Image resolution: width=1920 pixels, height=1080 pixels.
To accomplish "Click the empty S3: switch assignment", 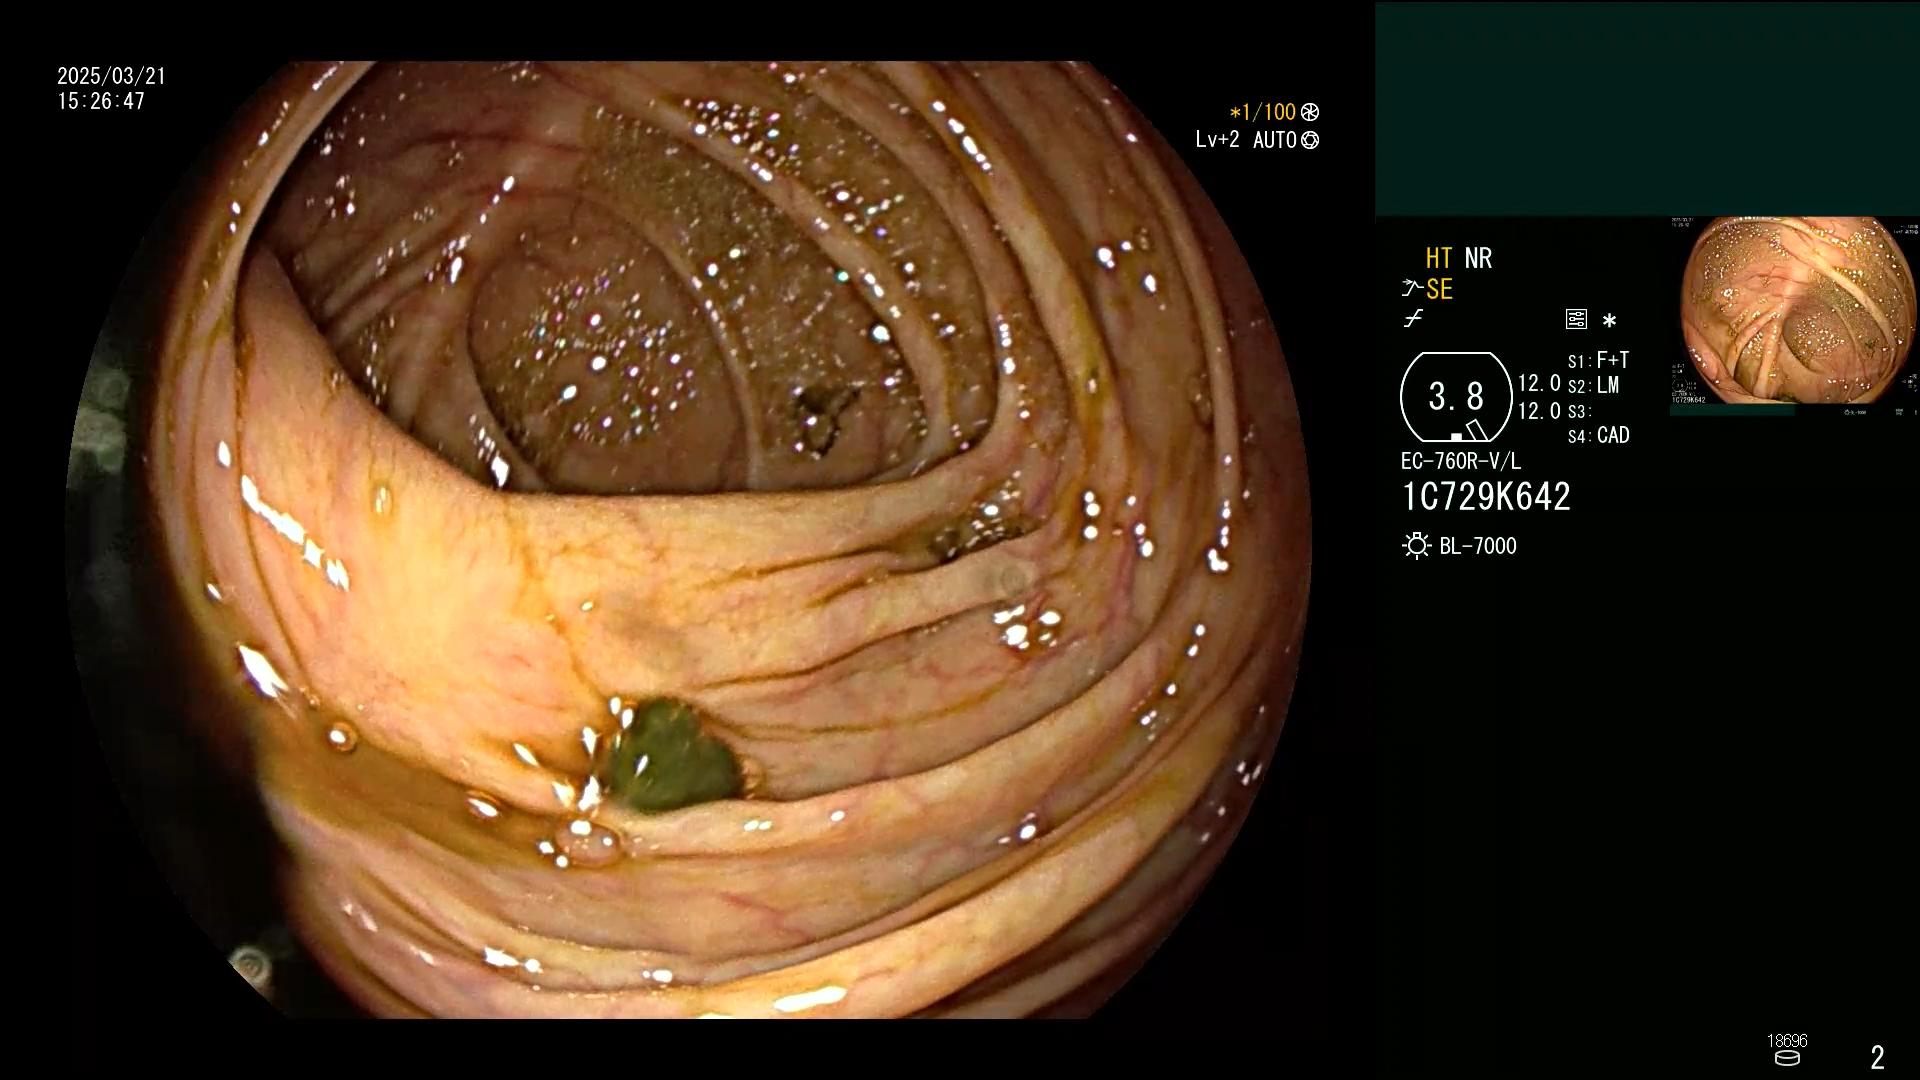I will [x=1579, y=411].
